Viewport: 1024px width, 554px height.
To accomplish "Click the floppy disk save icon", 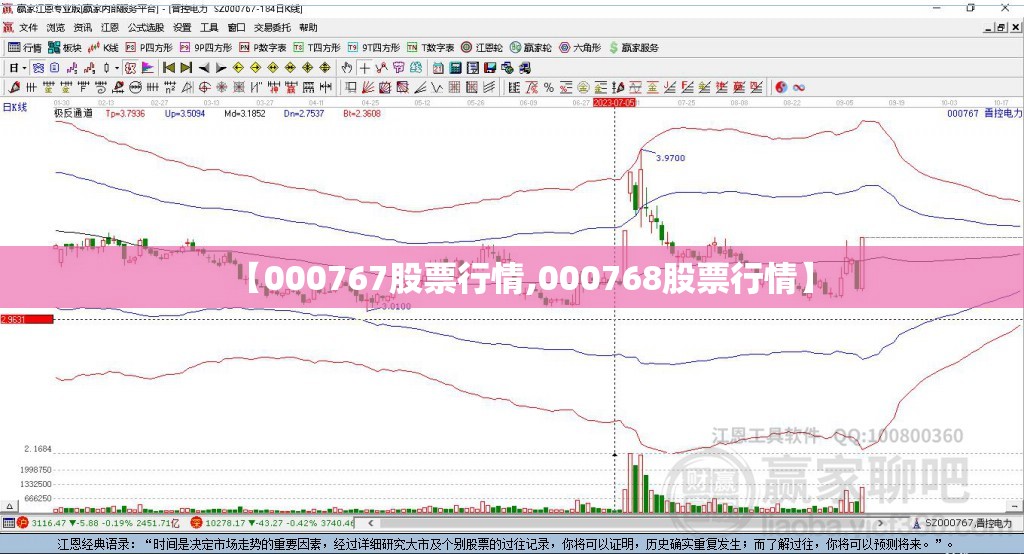I will 490,68.
